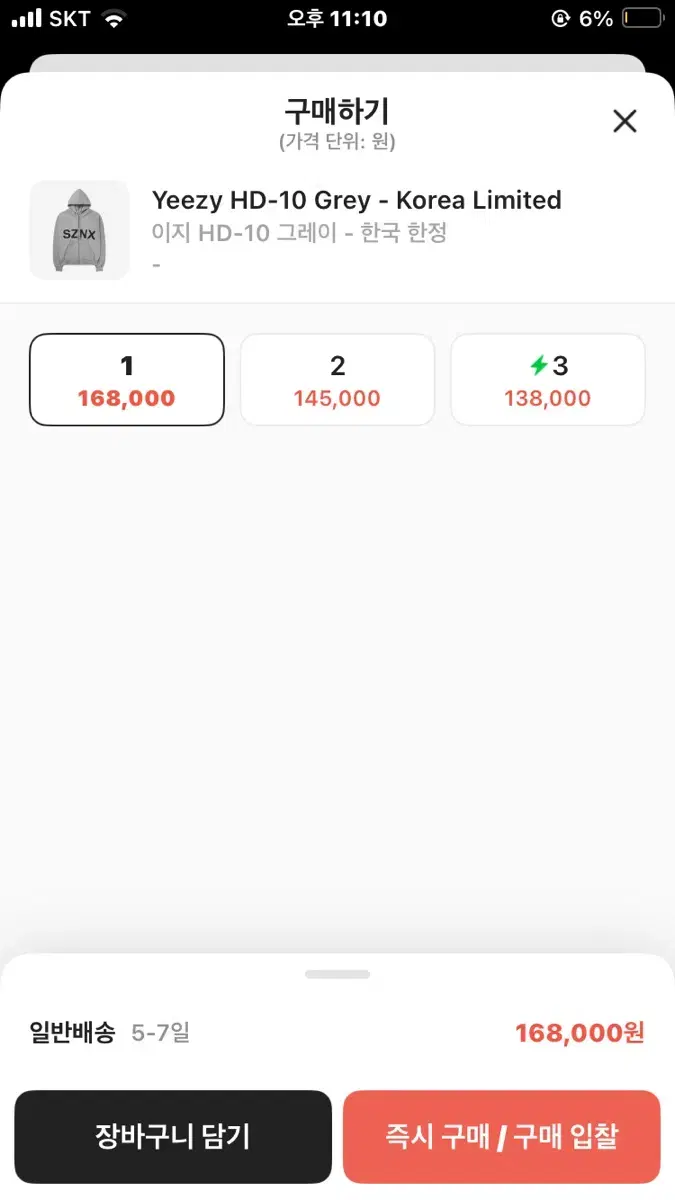Open the grey hoodie product thumbnail

click(79, 230)
